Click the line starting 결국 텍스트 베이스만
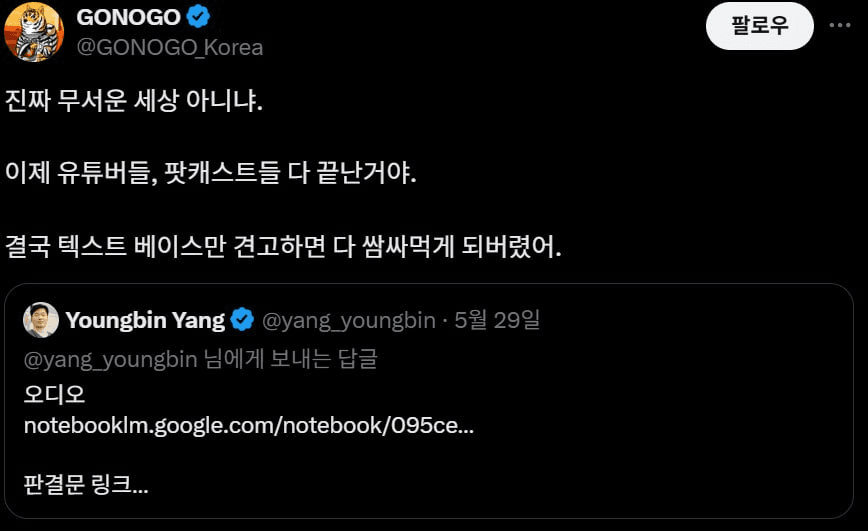The height and width of the screenshot is (531, 868). click(x=283, y=246)
